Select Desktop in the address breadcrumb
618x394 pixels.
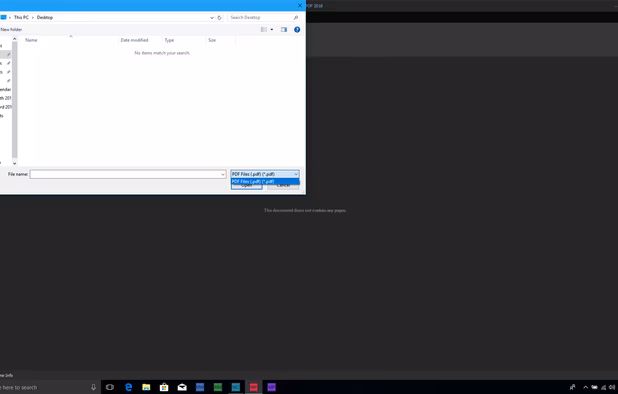click(45, 17)
